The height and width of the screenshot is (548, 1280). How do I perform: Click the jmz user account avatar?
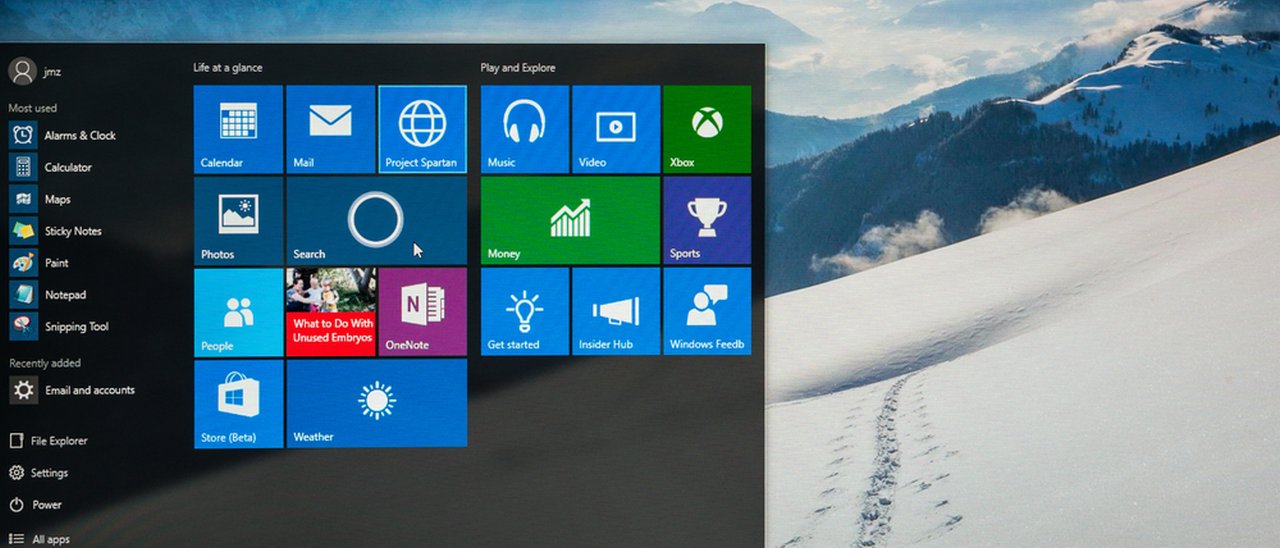[22, 71]
